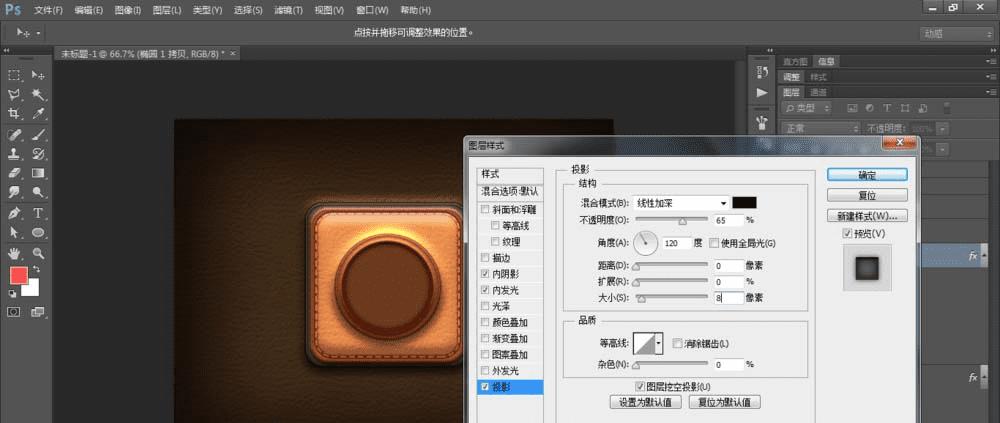Select the Gradient tool

tap(38, 173)
